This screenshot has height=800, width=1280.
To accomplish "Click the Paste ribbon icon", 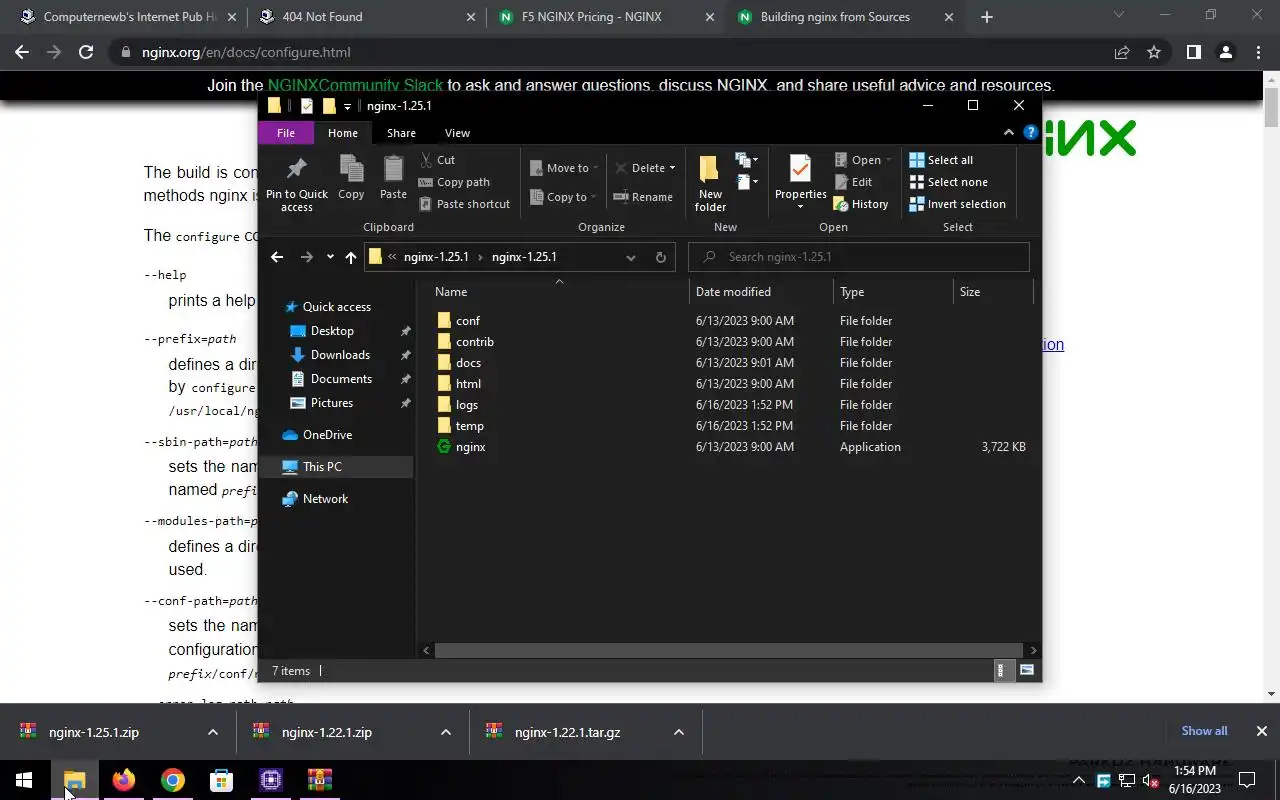I will pos(393,178).
